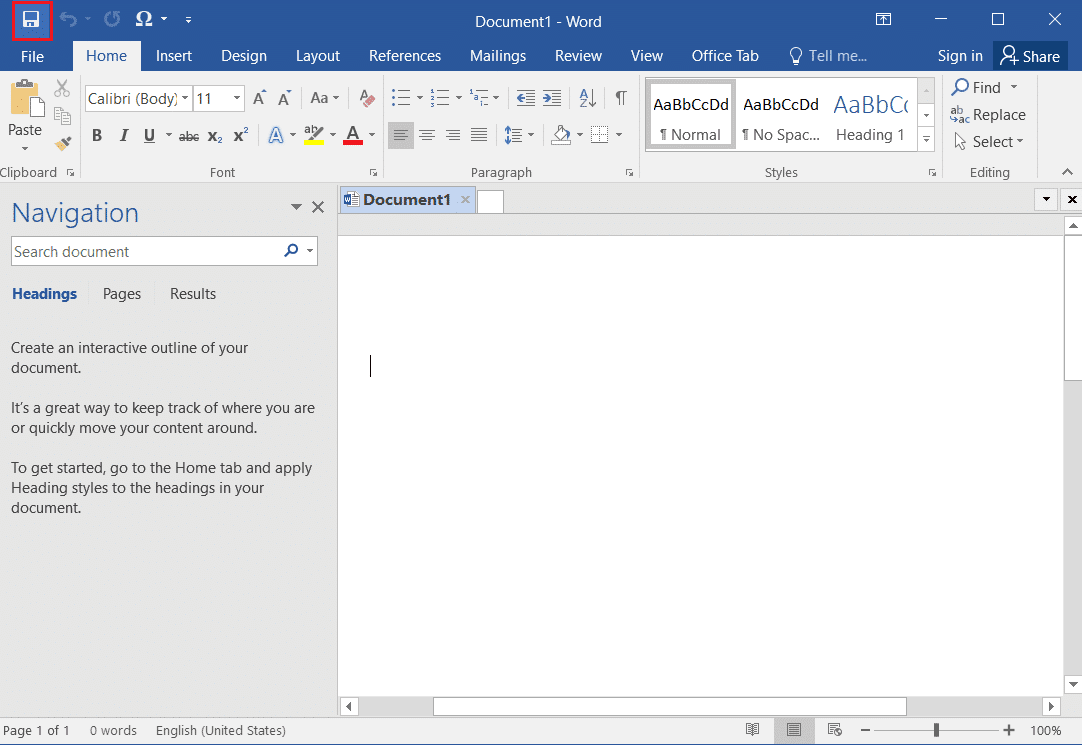The image size is (1082, 745).
Task: Sort text with the A-Z sort icon
Action: 588,98
